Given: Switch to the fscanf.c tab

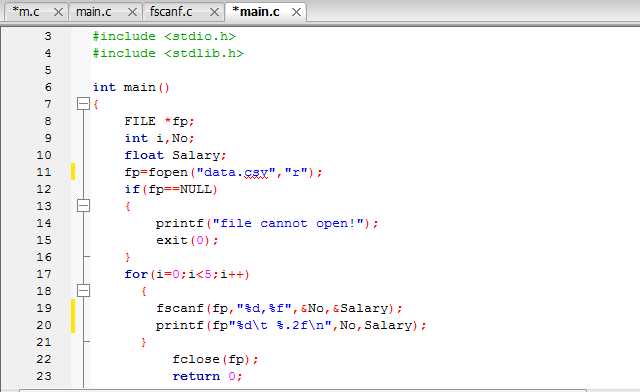Looking at the screenshot, I should pyautogui.click(x=171, y=12).
